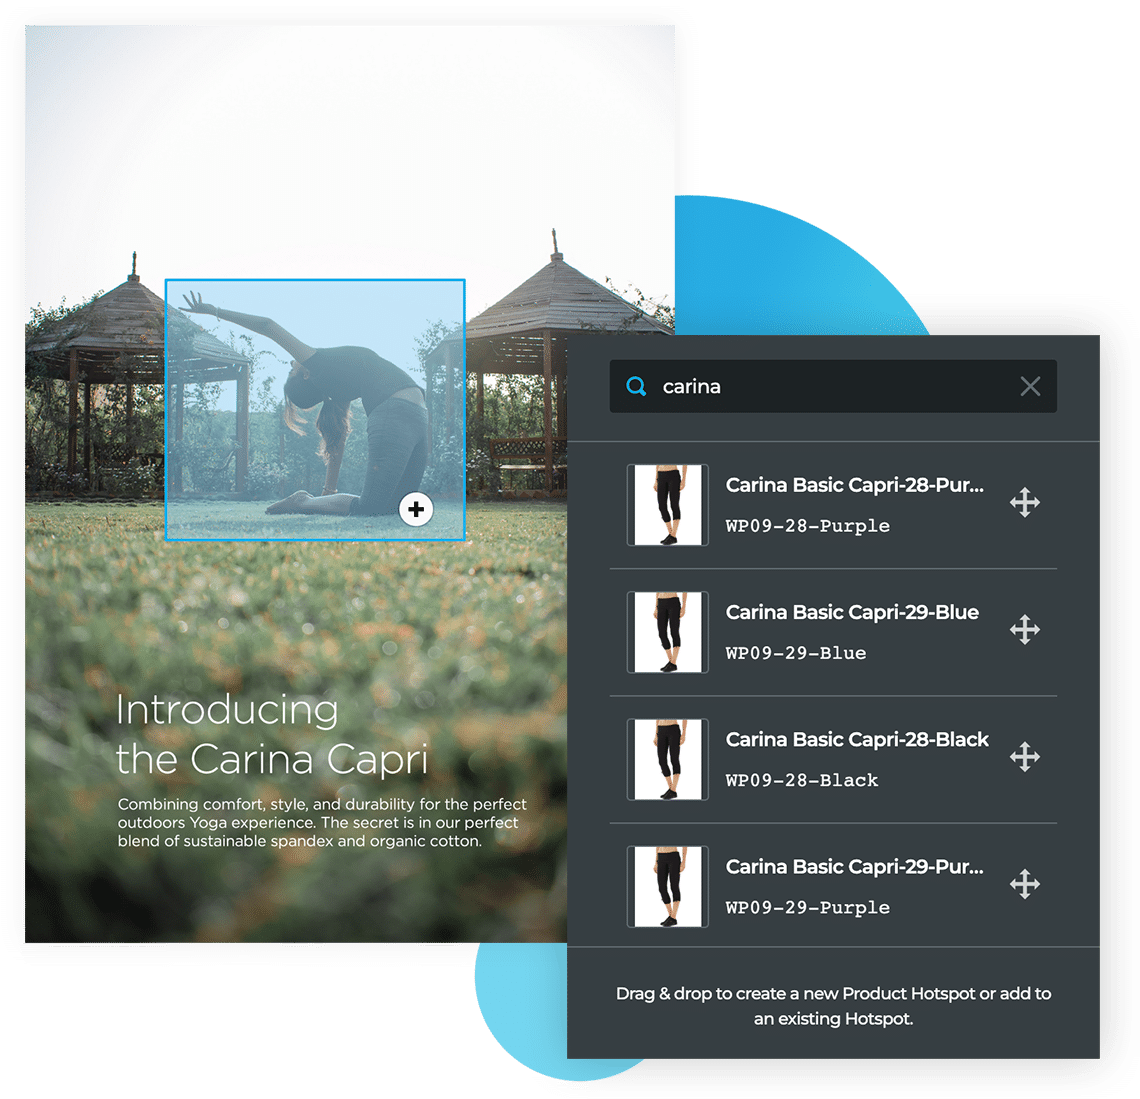
Task: Click the Carina Basic Capri-28-Black product thumbnail
Action: point(667,758)
